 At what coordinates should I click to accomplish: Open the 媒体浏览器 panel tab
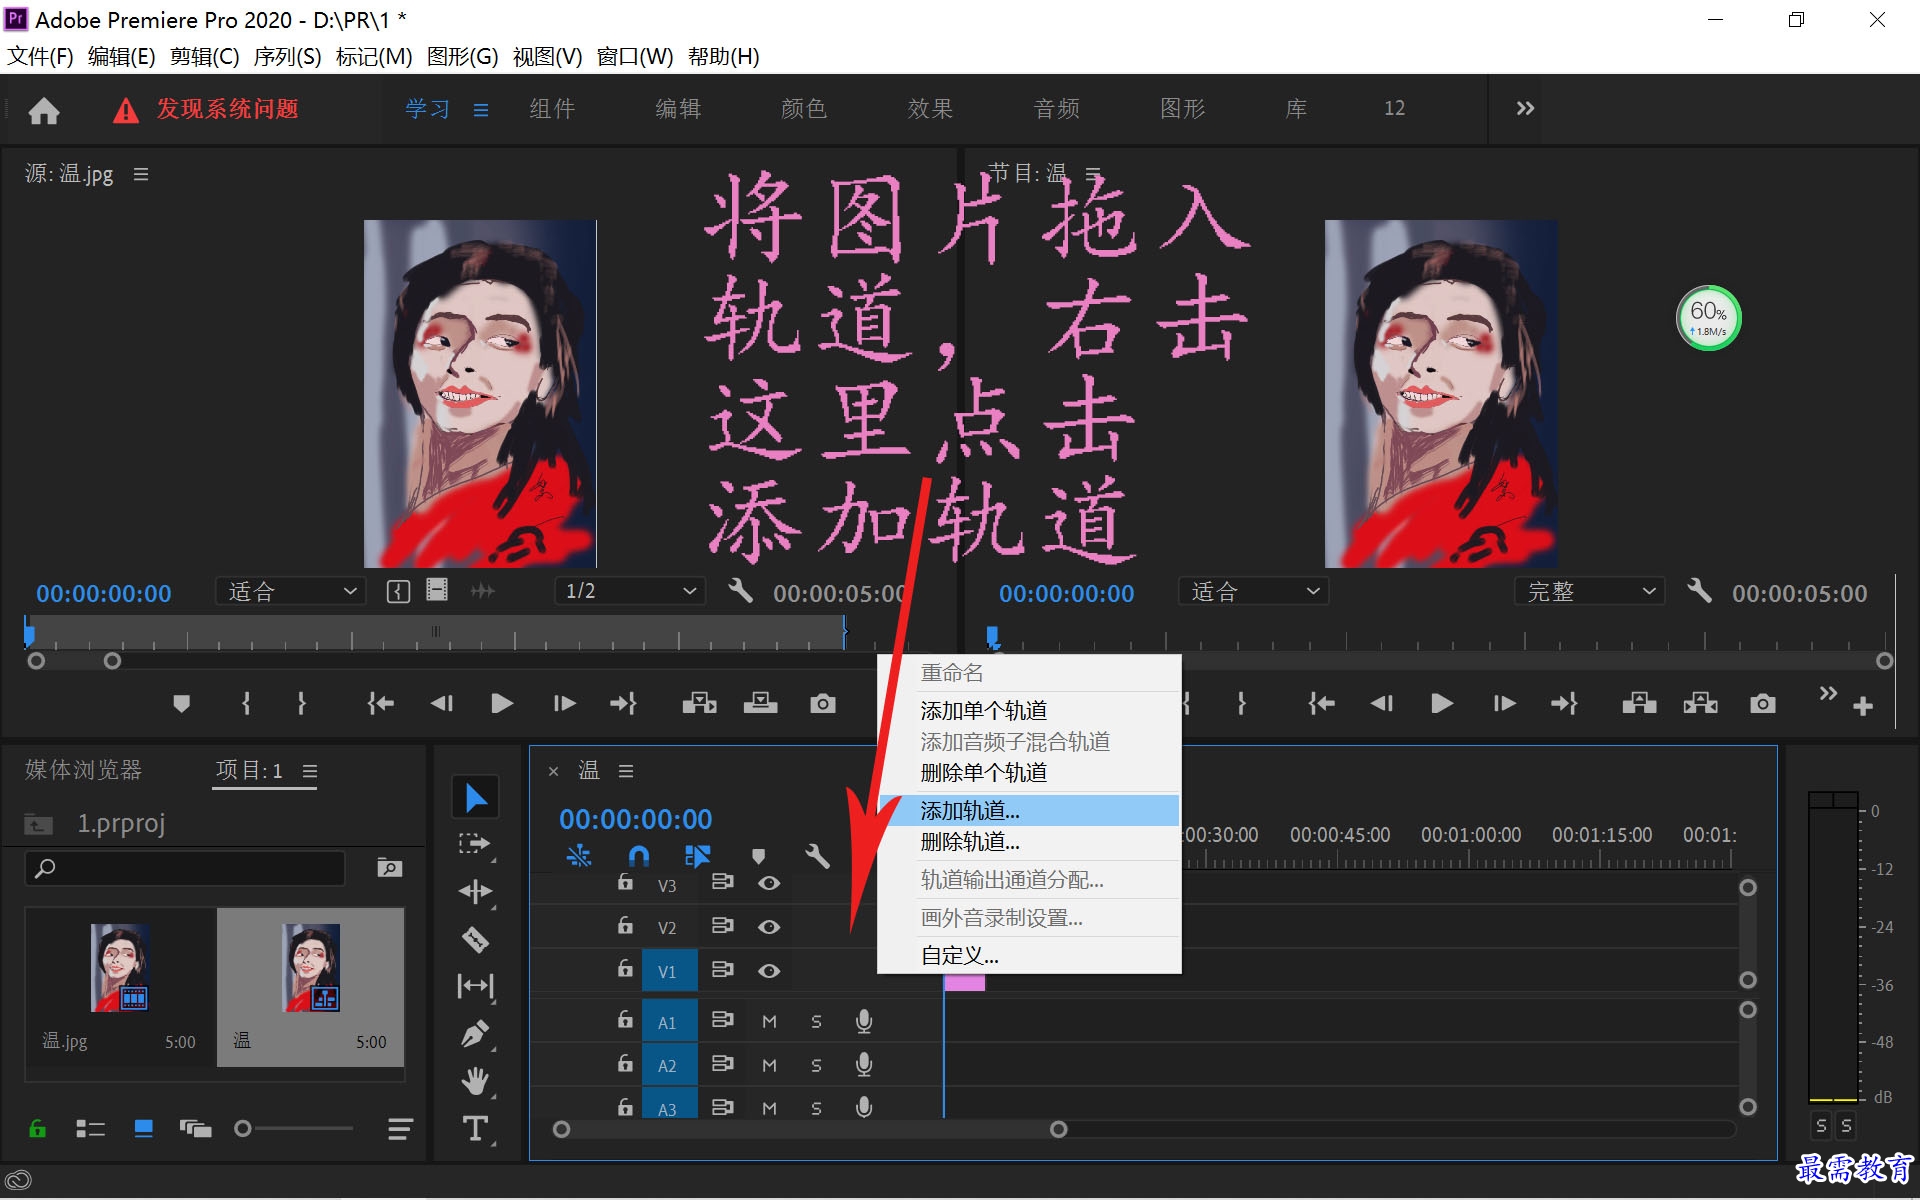click(84, 770)
